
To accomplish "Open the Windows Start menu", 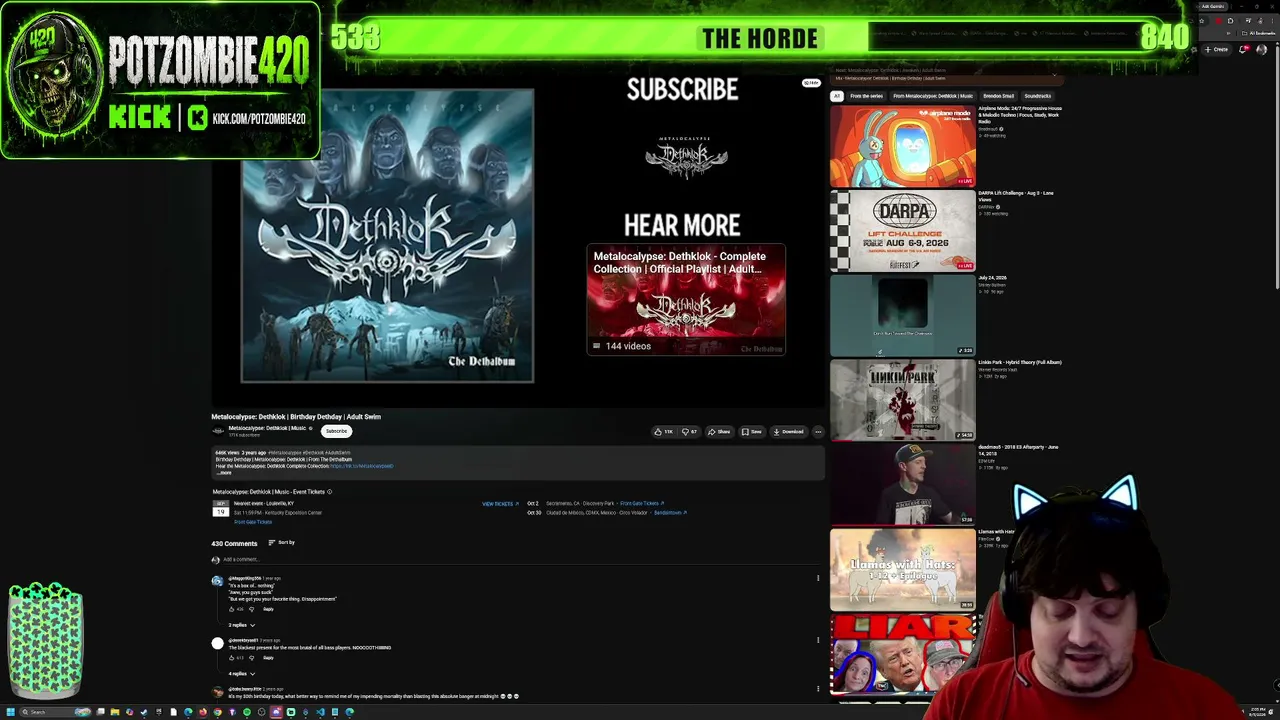I will pos(11,712).
